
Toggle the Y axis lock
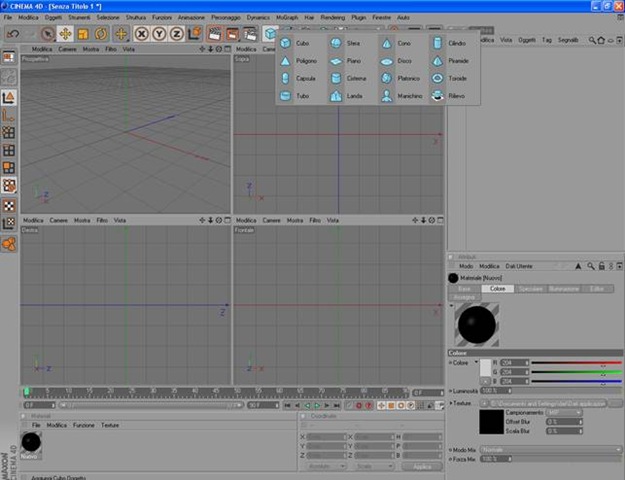coord(159,34)
